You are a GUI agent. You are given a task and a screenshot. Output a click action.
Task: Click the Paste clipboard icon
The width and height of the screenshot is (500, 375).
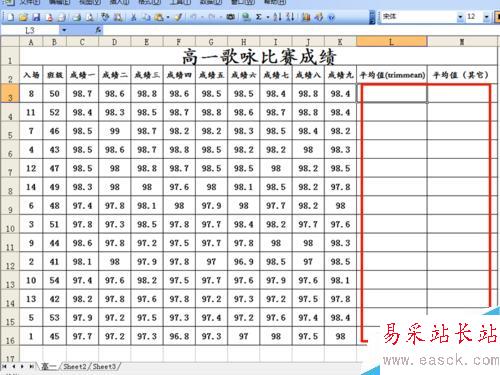[x=159, y=17]
